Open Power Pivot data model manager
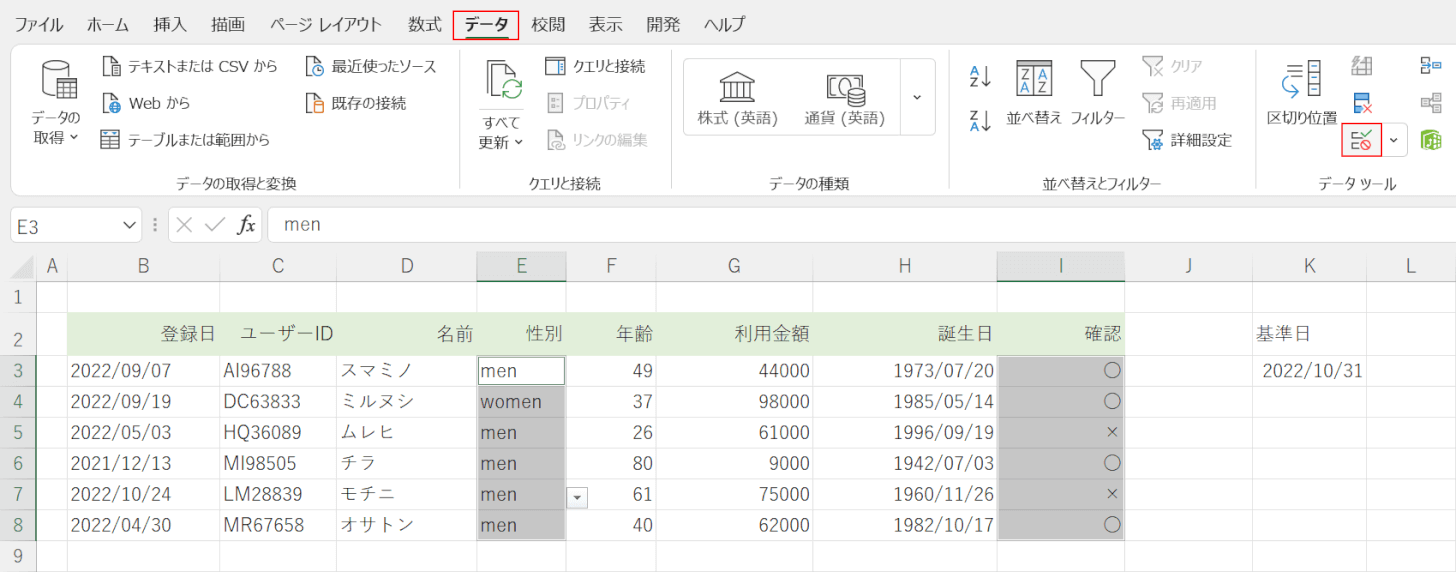1456x572 pixels. [1431, 140]
